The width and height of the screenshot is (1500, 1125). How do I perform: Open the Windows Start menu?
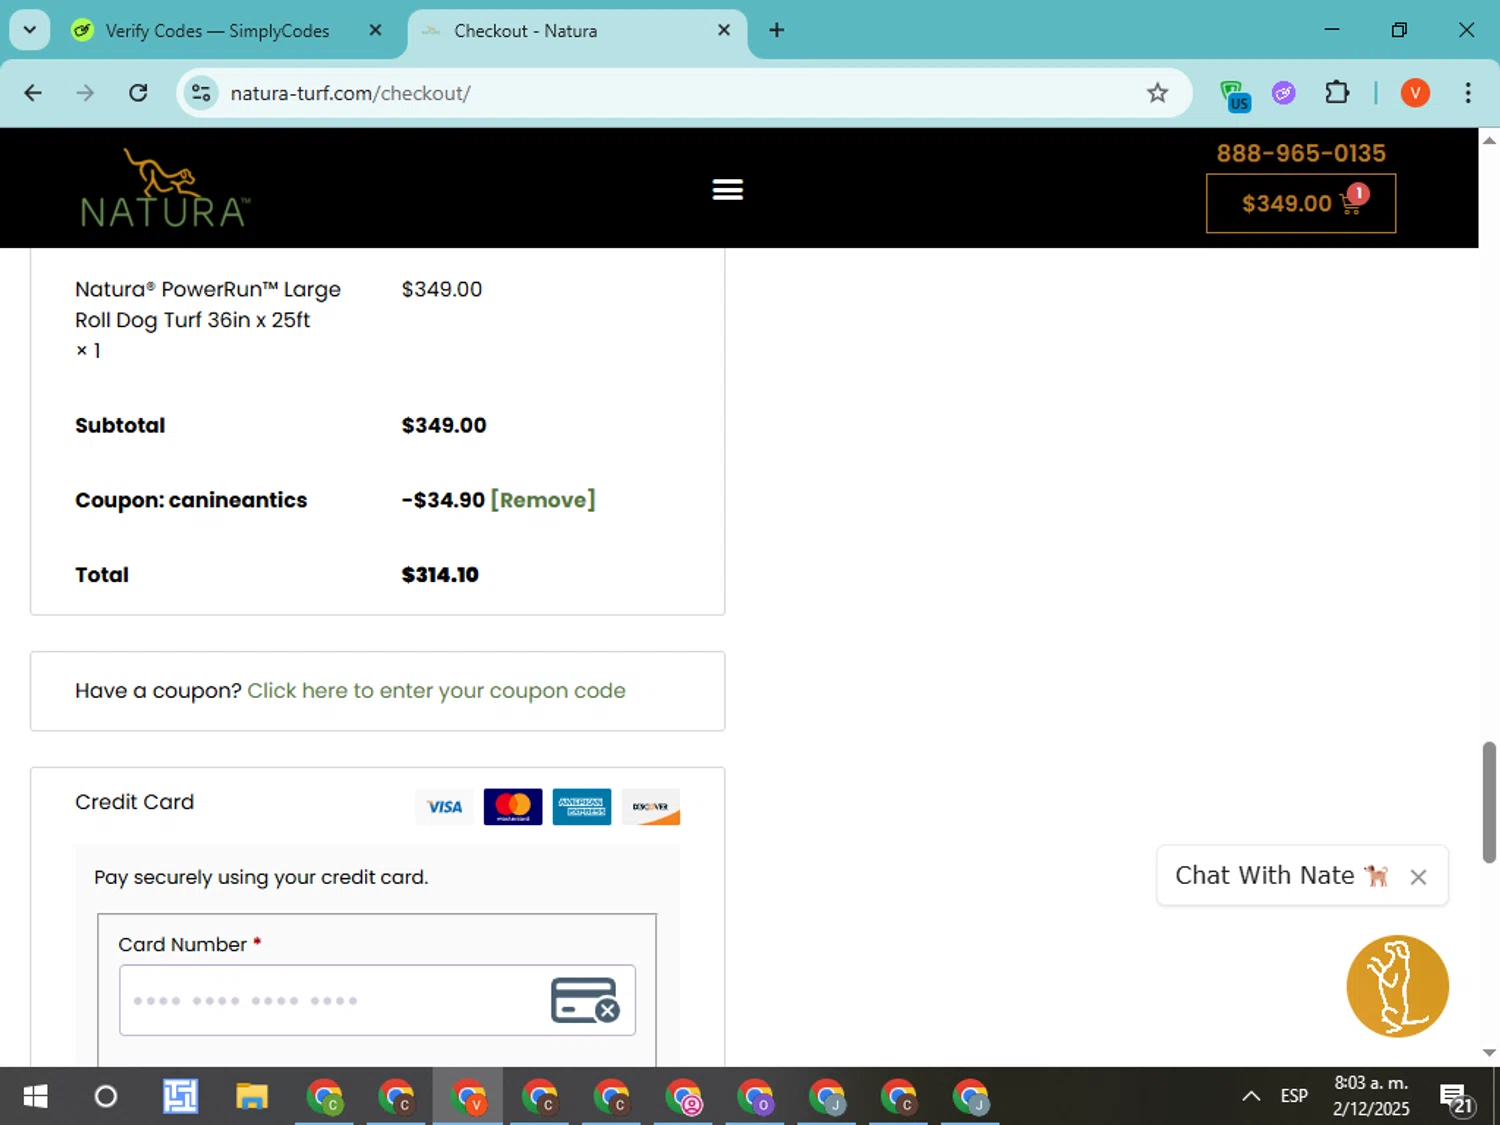[x=35, y=1097]
